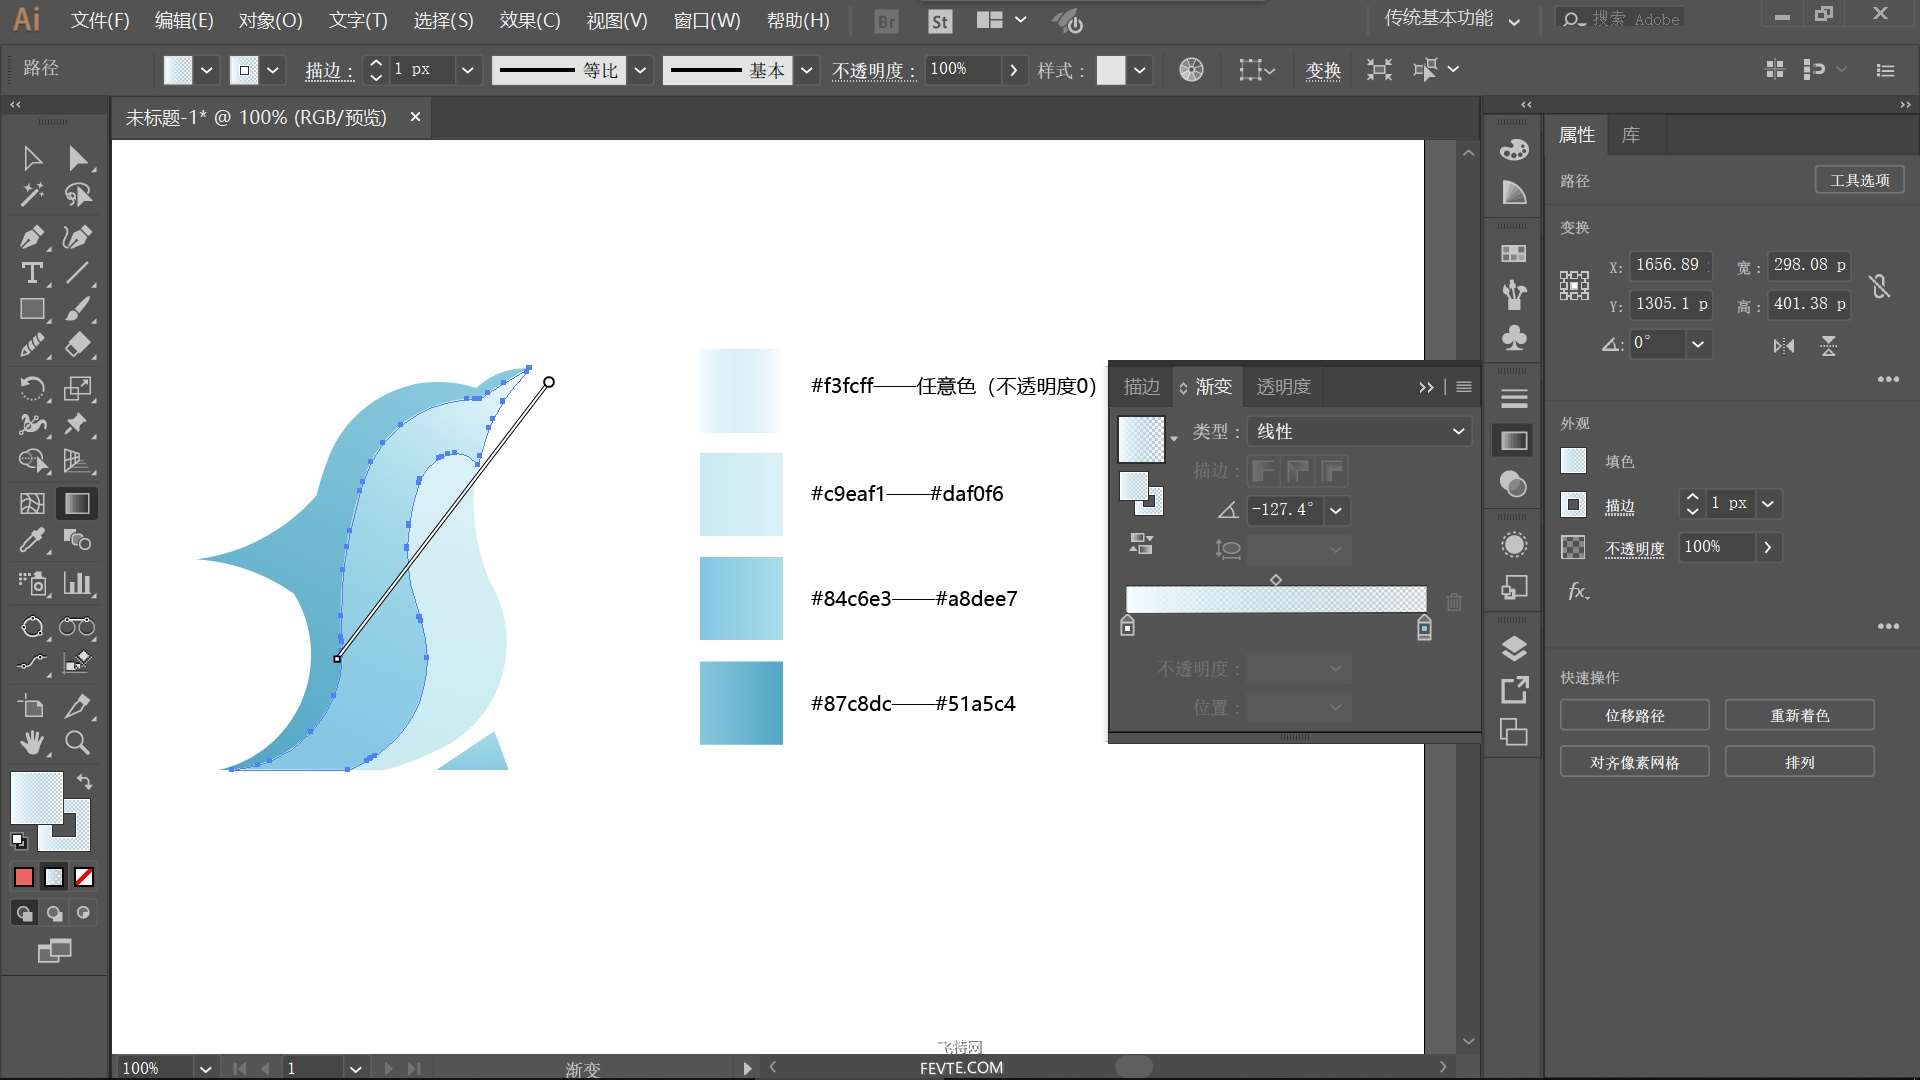Screen dimensions: 1920x1080
Task: Switch to the 透明度 tab
Action: tap(1283, 387)
